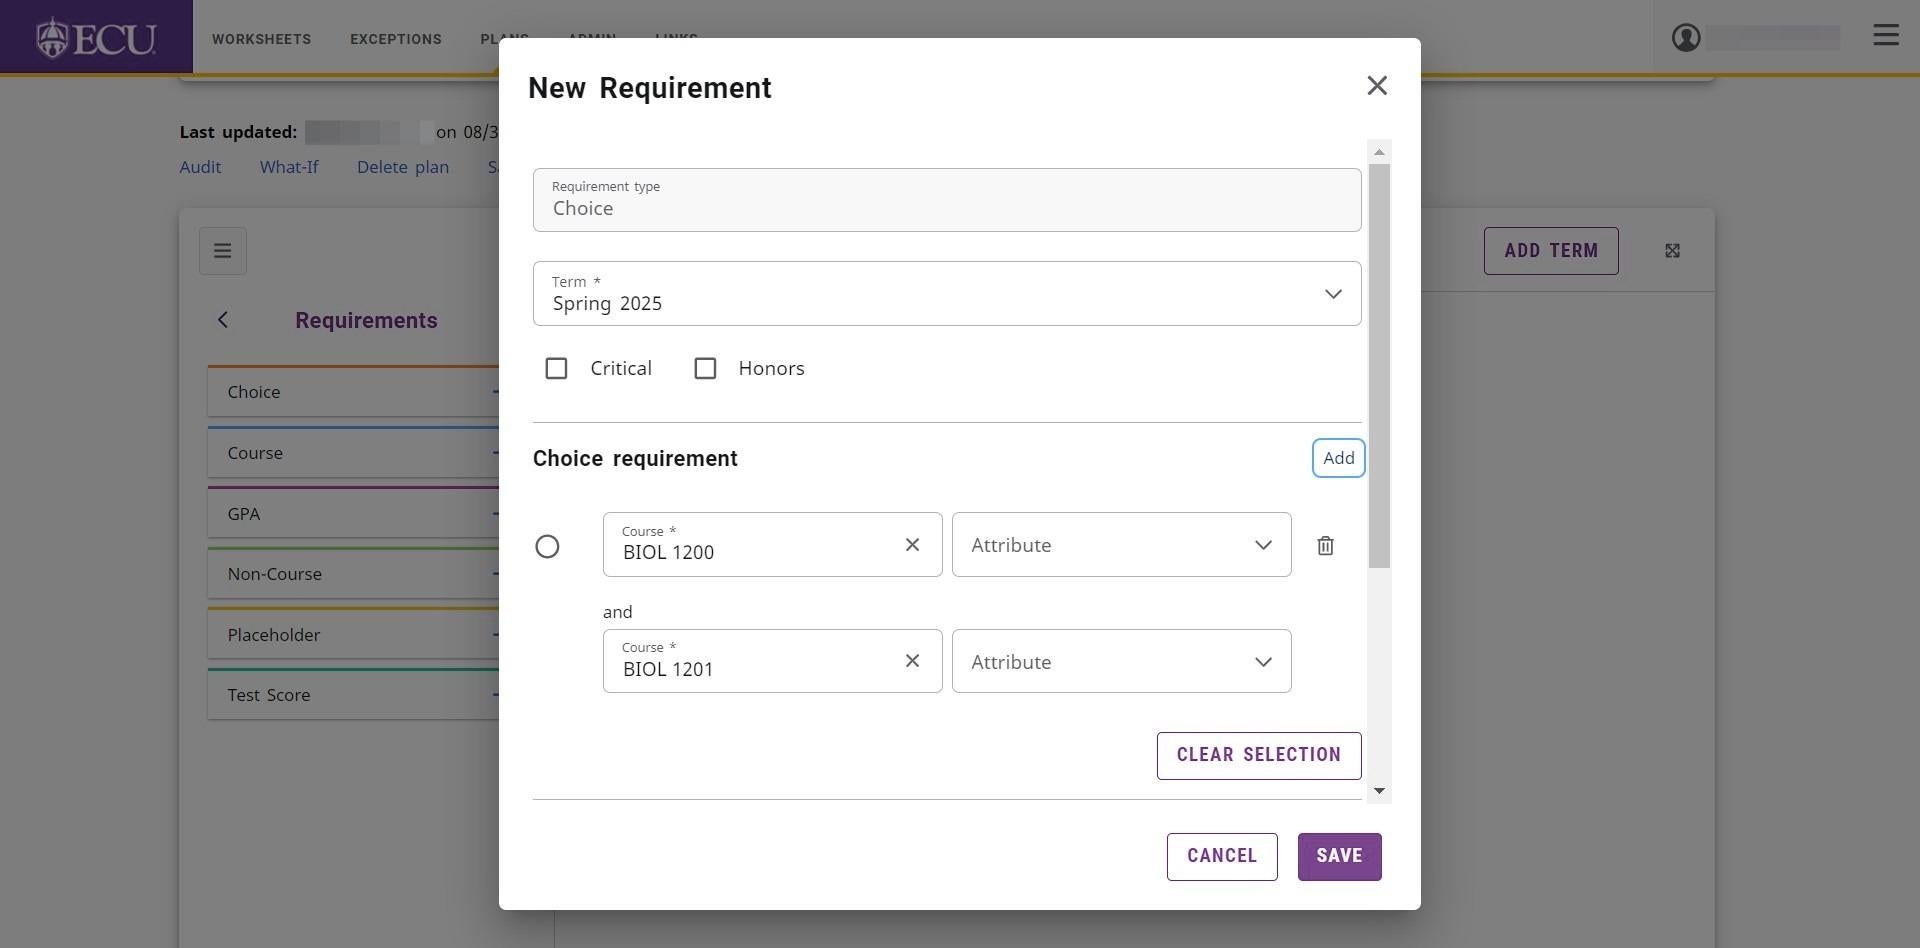Image resolution: width=1920 pixels, height=948 pixels.
Task: Click the Delete plan link
Action: click(403, 167)
